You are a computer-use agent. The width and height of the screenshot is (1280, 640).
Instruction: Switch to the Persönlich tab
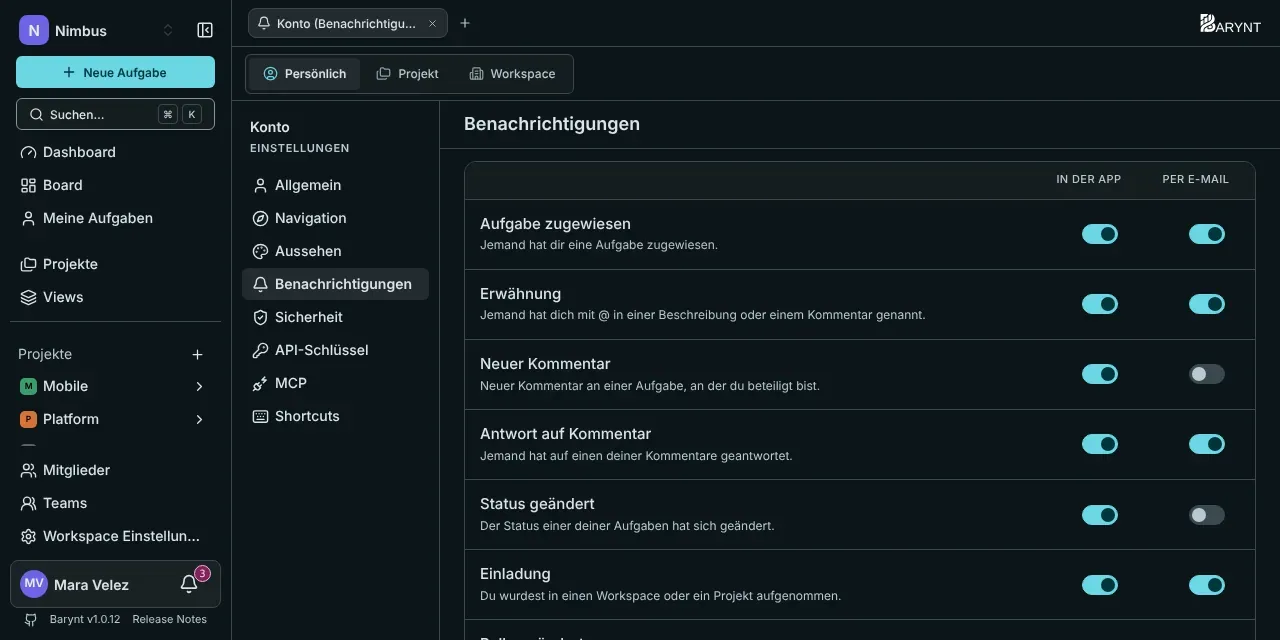pos(305,74)
